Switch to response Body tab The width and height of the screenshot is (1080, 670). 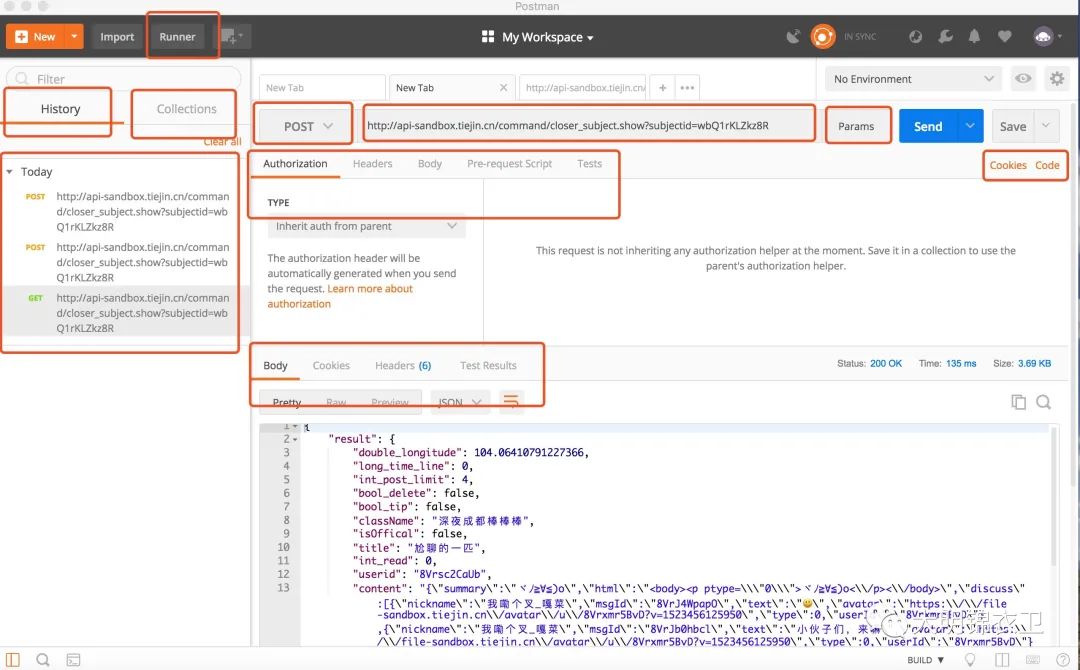[275, 366]
